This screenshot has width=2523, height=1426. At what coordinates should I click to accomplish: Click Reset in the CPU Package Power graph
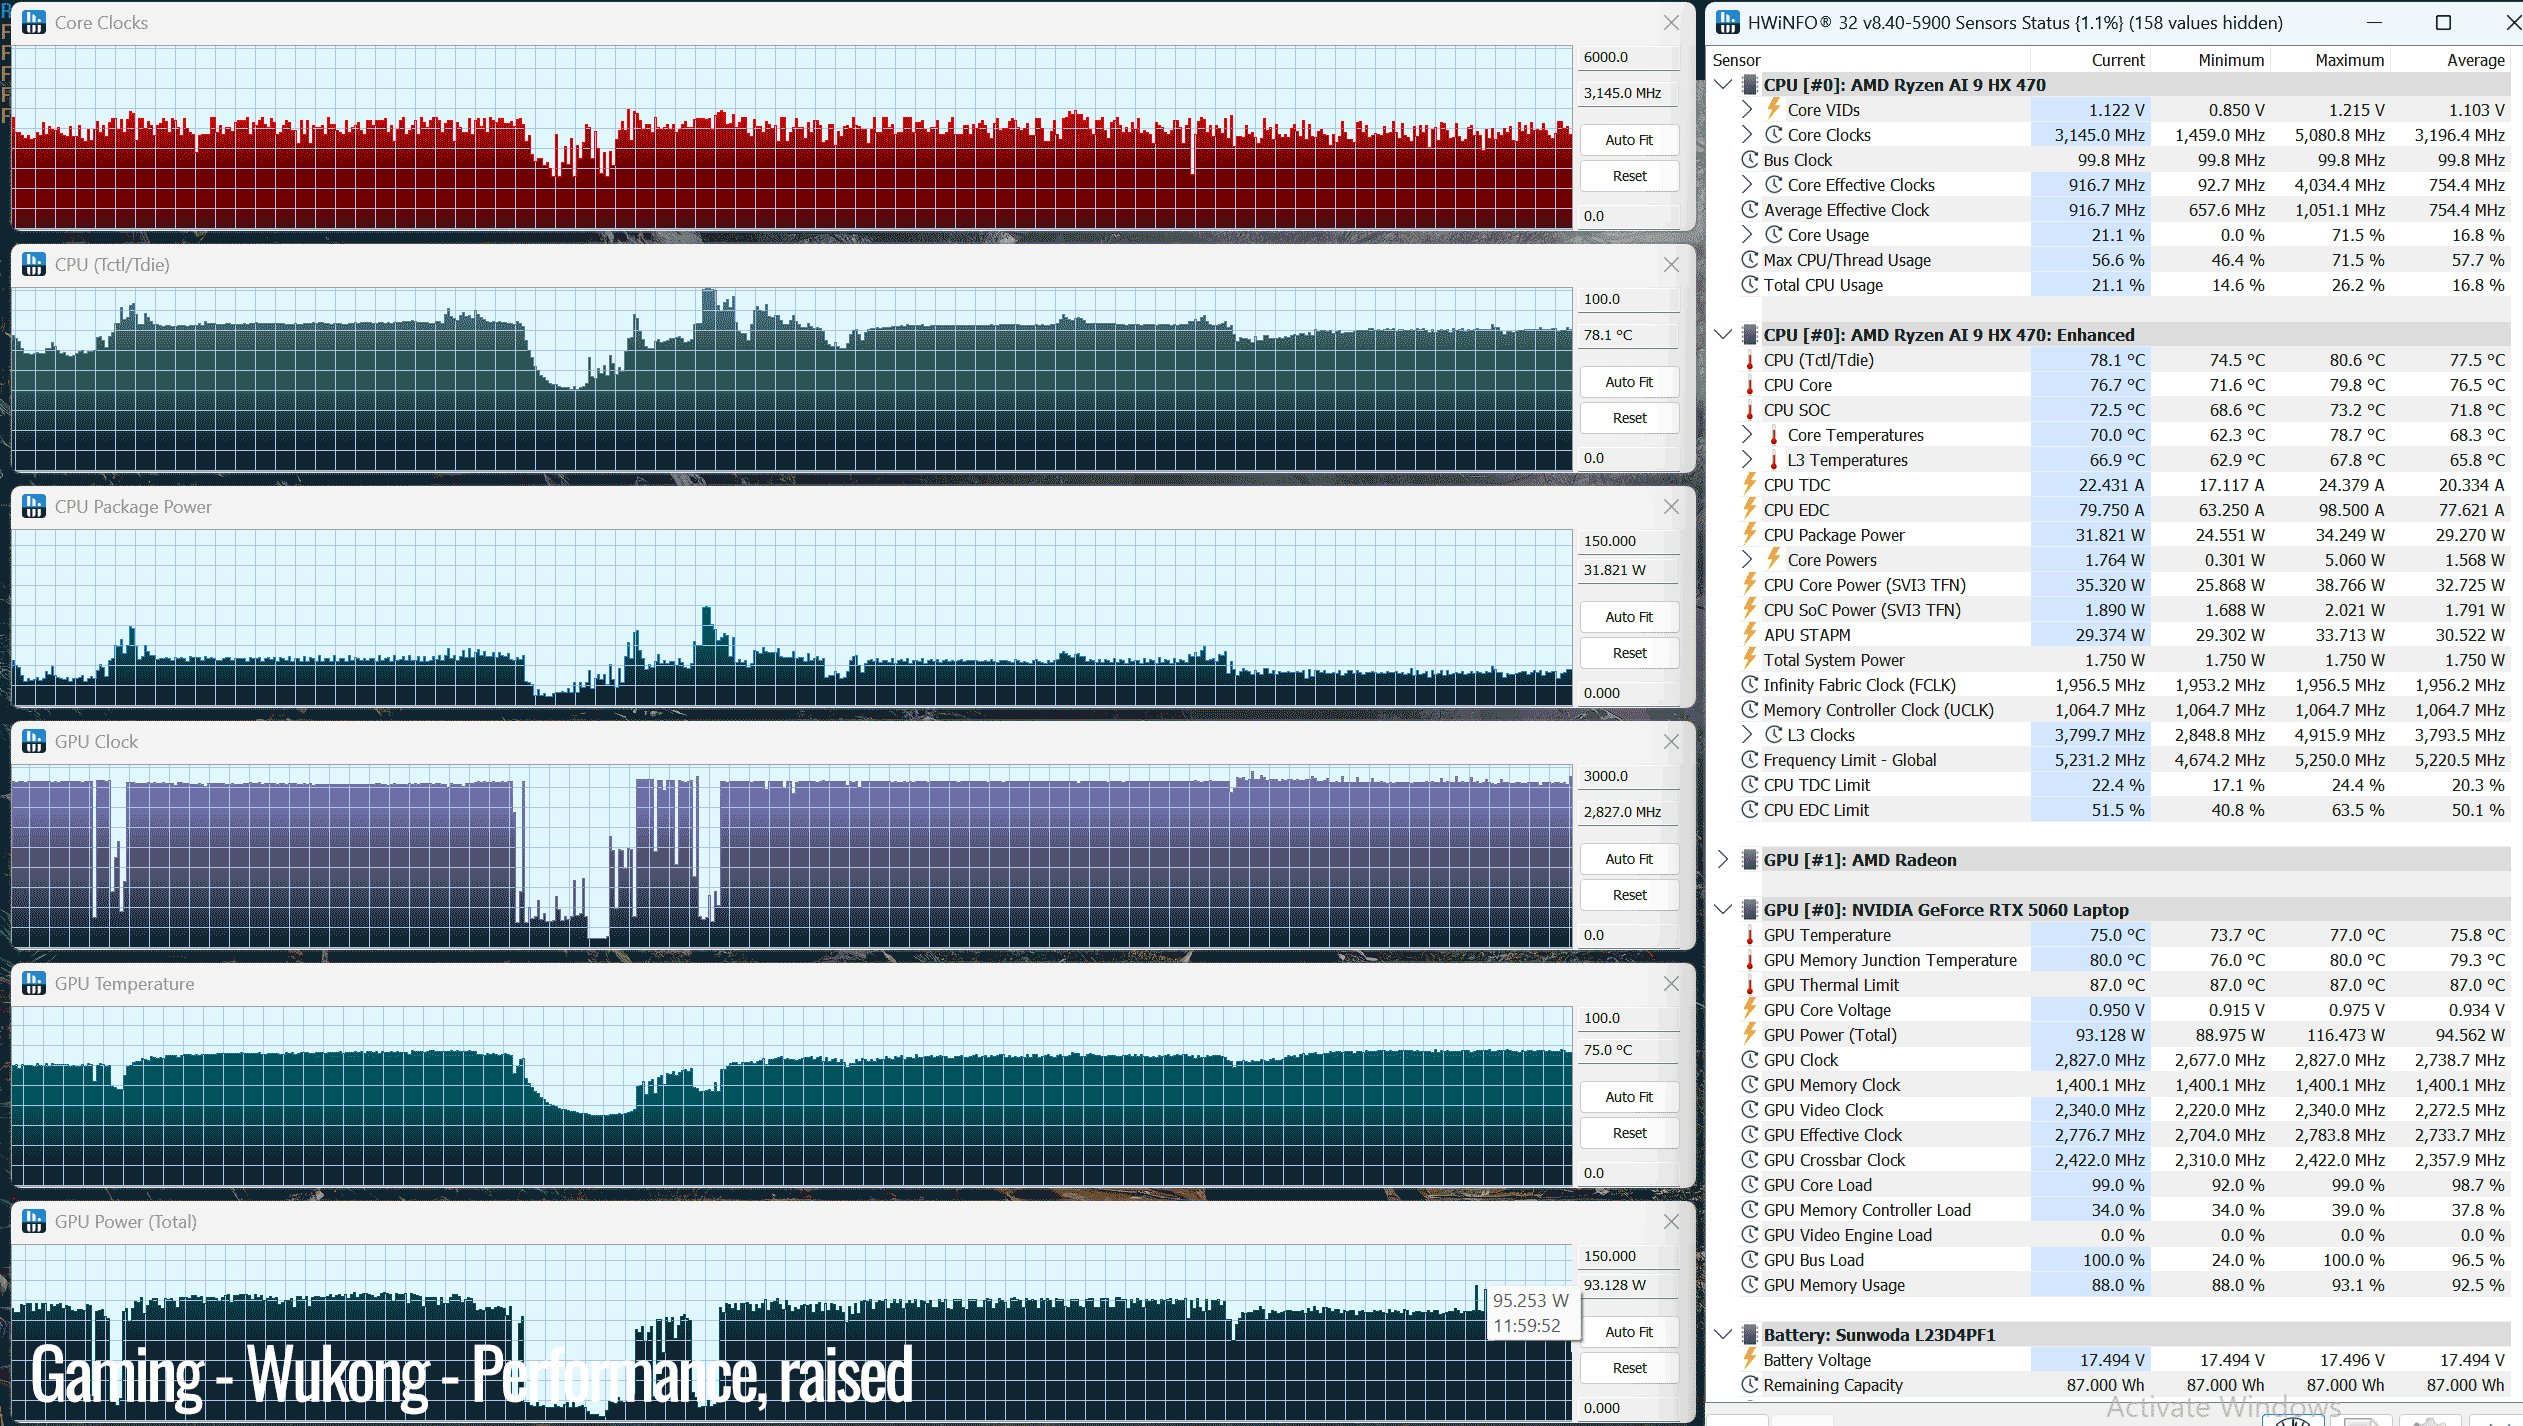coord(1629,653)
